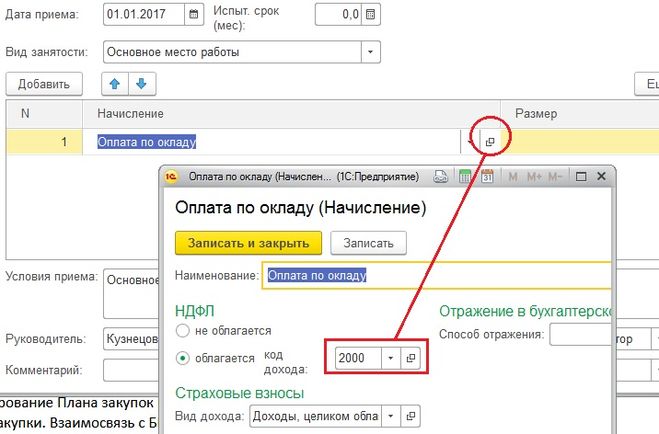Click the link icon in dialog title bar

point(440,177)
